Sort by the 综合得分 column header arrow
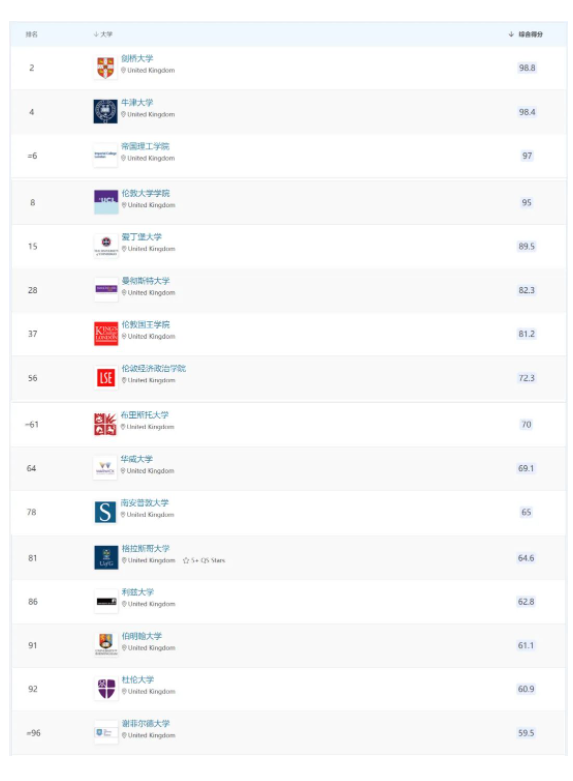 [x=511, y=34]
